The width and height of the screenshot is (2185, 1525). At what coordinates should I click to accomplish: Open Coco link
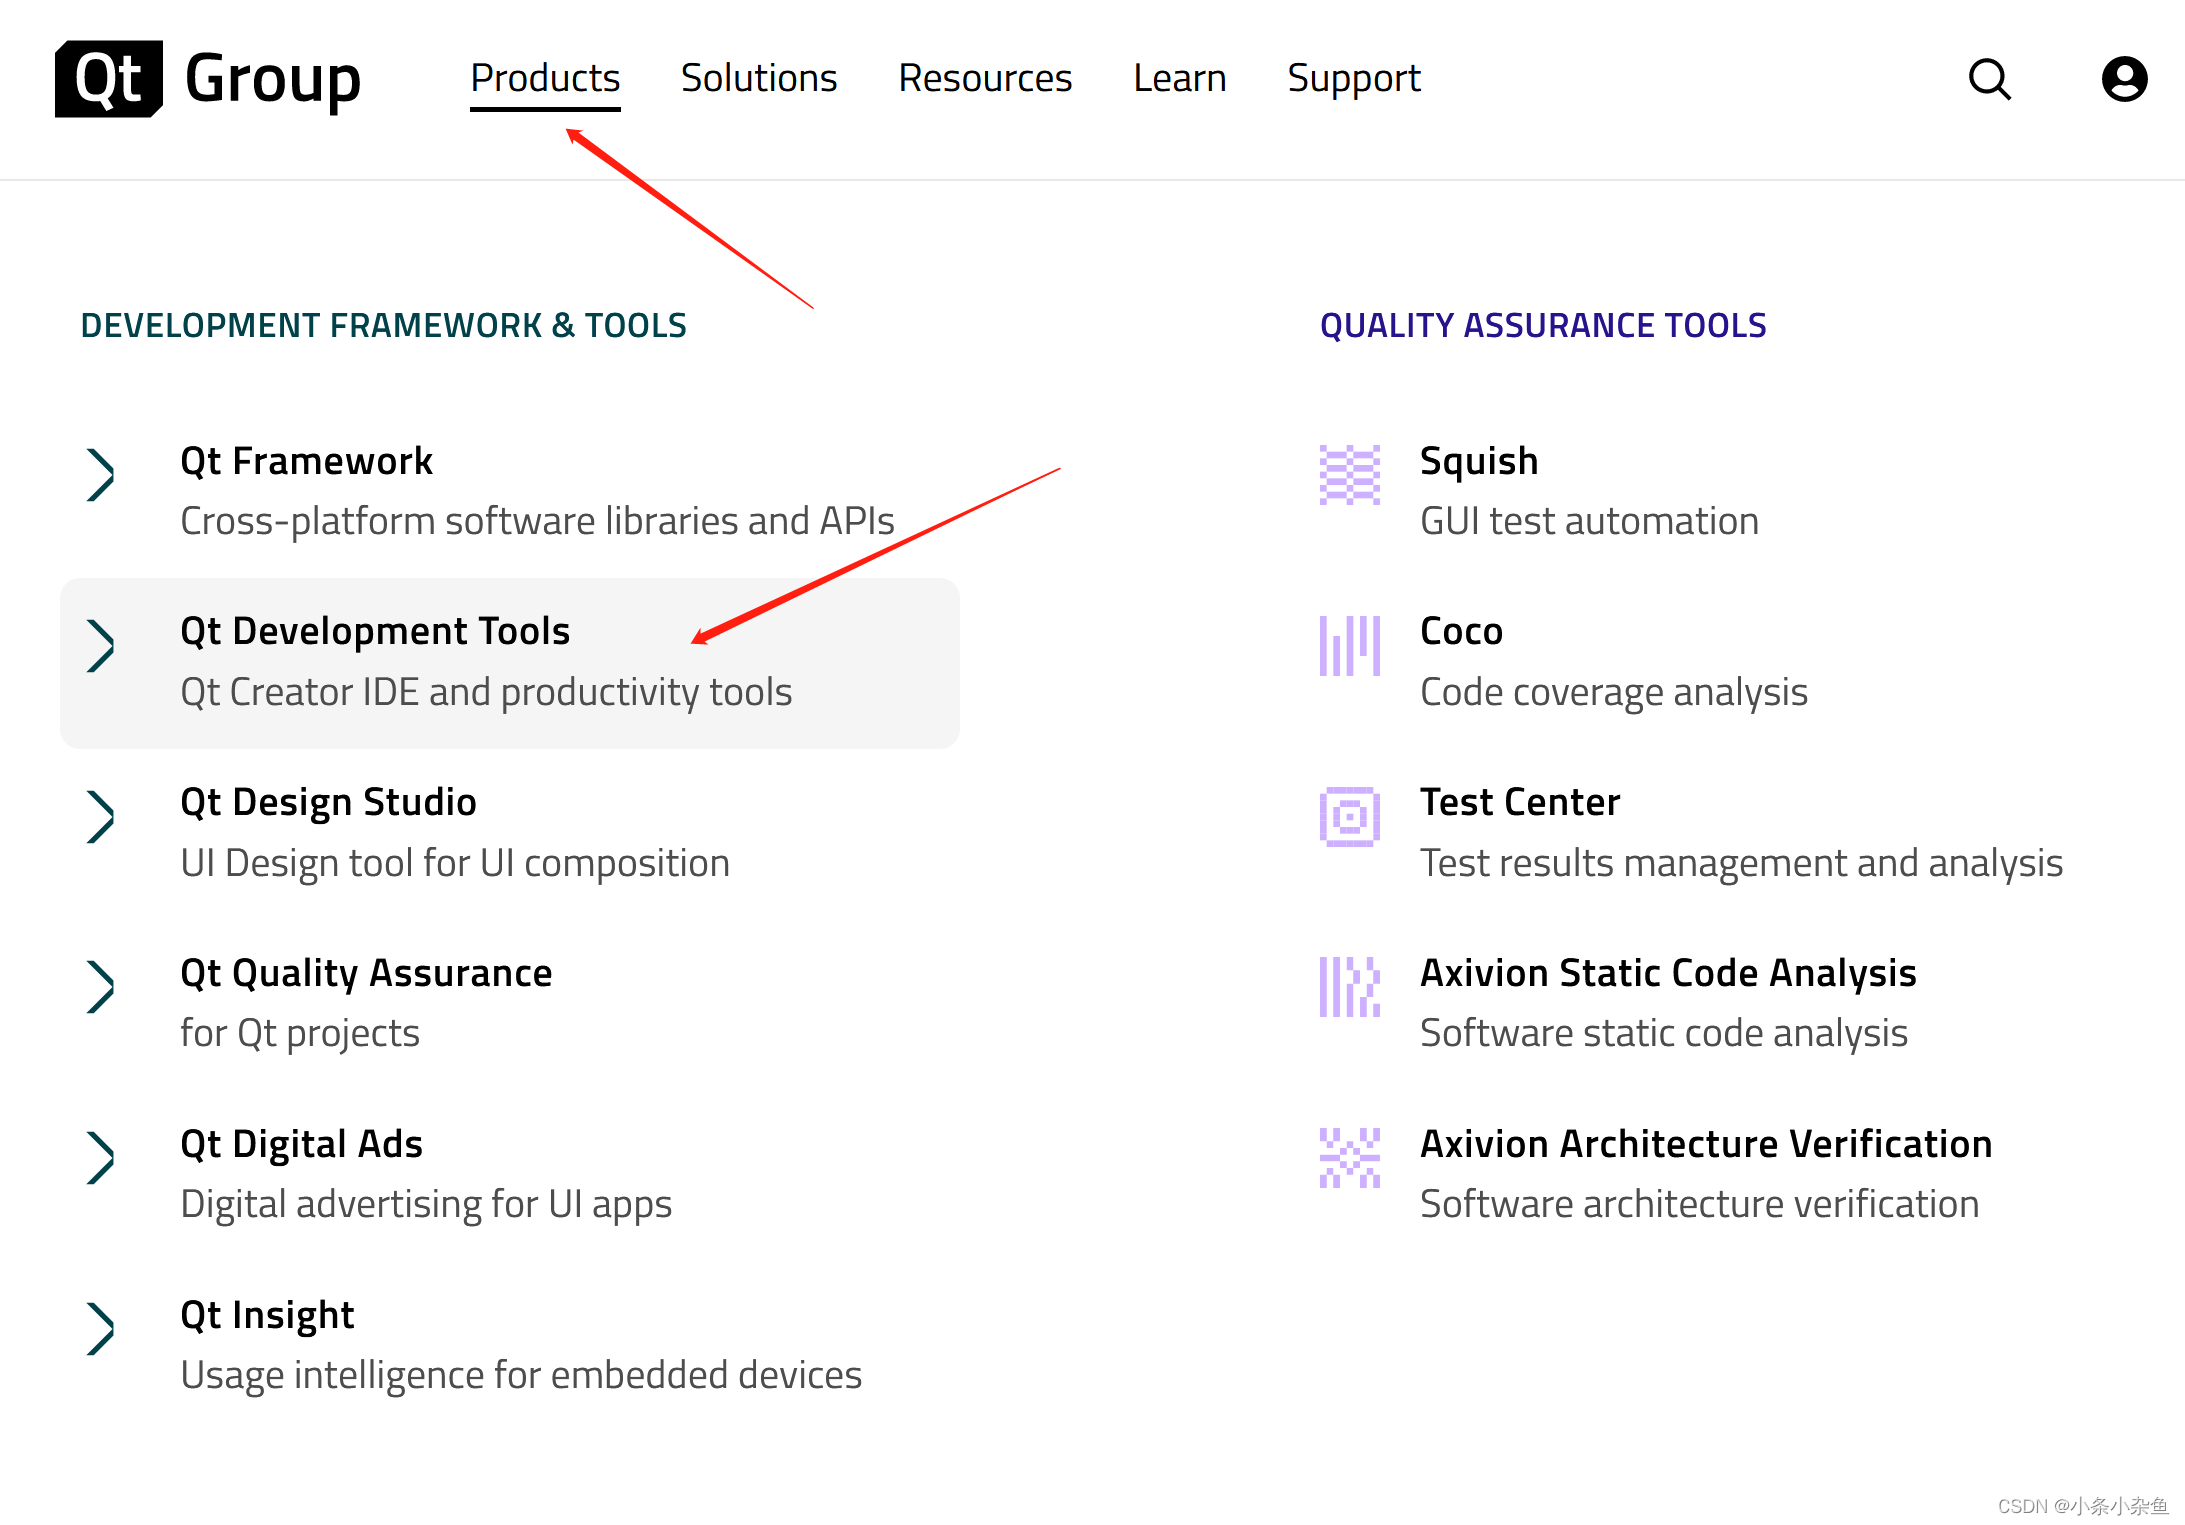(1461, 632)
